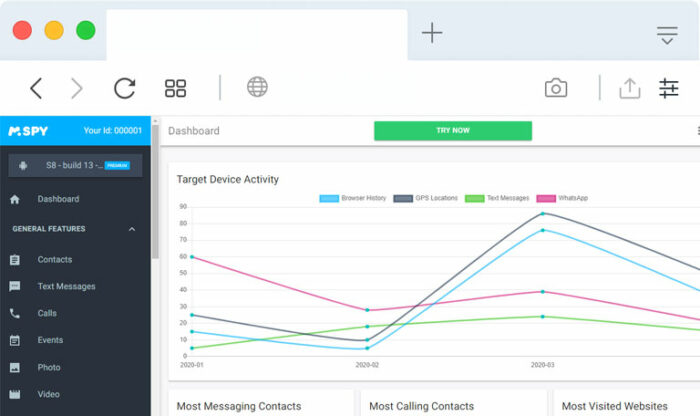This screenshot has width=700, height=416.
Task: Click the 2020-01 axis label
Action: click(192, 365)
